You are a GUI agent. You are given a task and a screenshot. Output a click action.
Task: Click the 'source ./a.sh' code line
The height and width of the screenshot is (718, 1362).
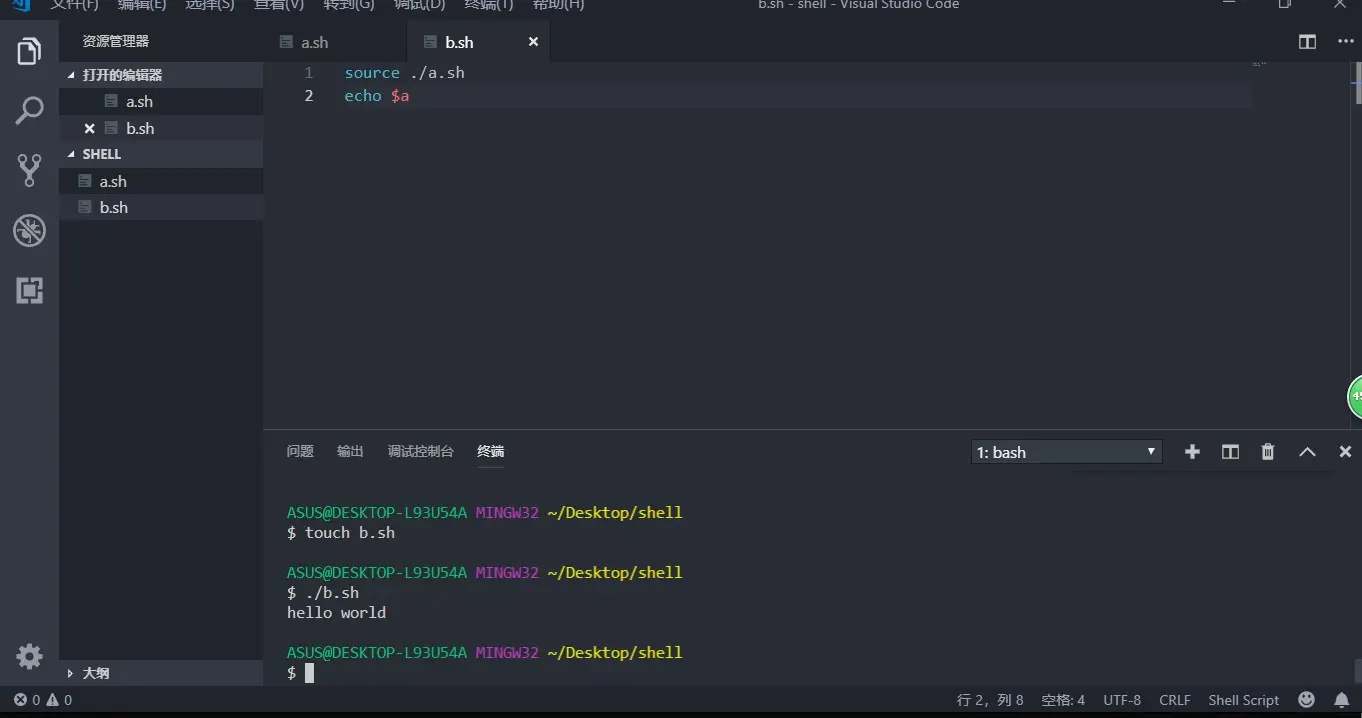pos(404,73)
